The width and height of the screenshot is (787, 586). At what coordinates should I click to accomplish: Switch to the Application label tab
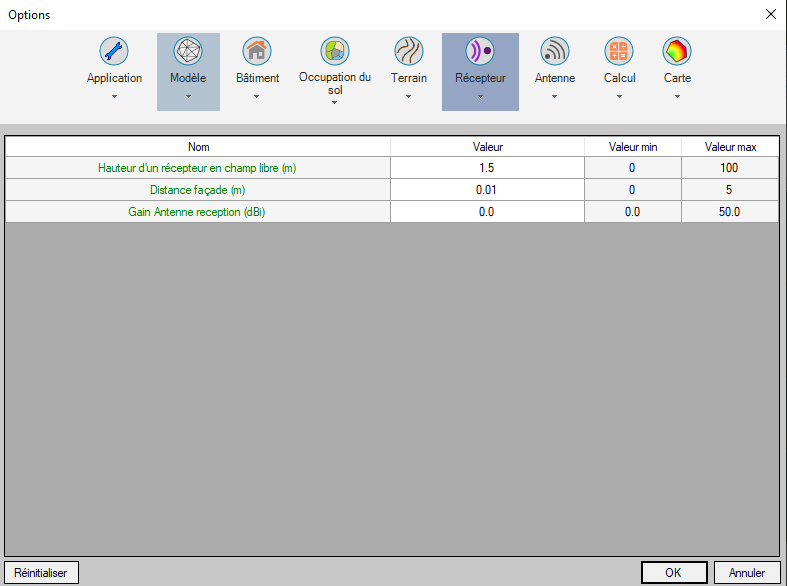coord(114,78)
